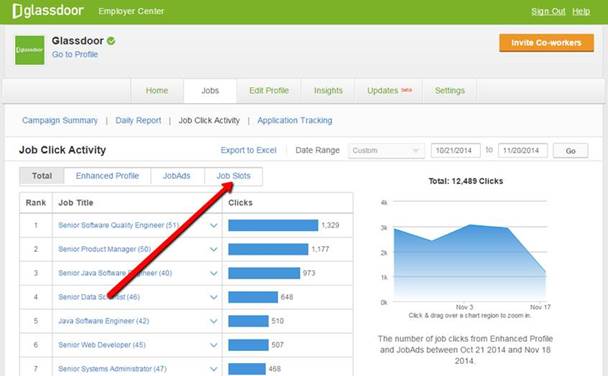The height and width of the screenshot is (376, 608).
Task: Select the Total clicks tab
Action: coord(42,176)
